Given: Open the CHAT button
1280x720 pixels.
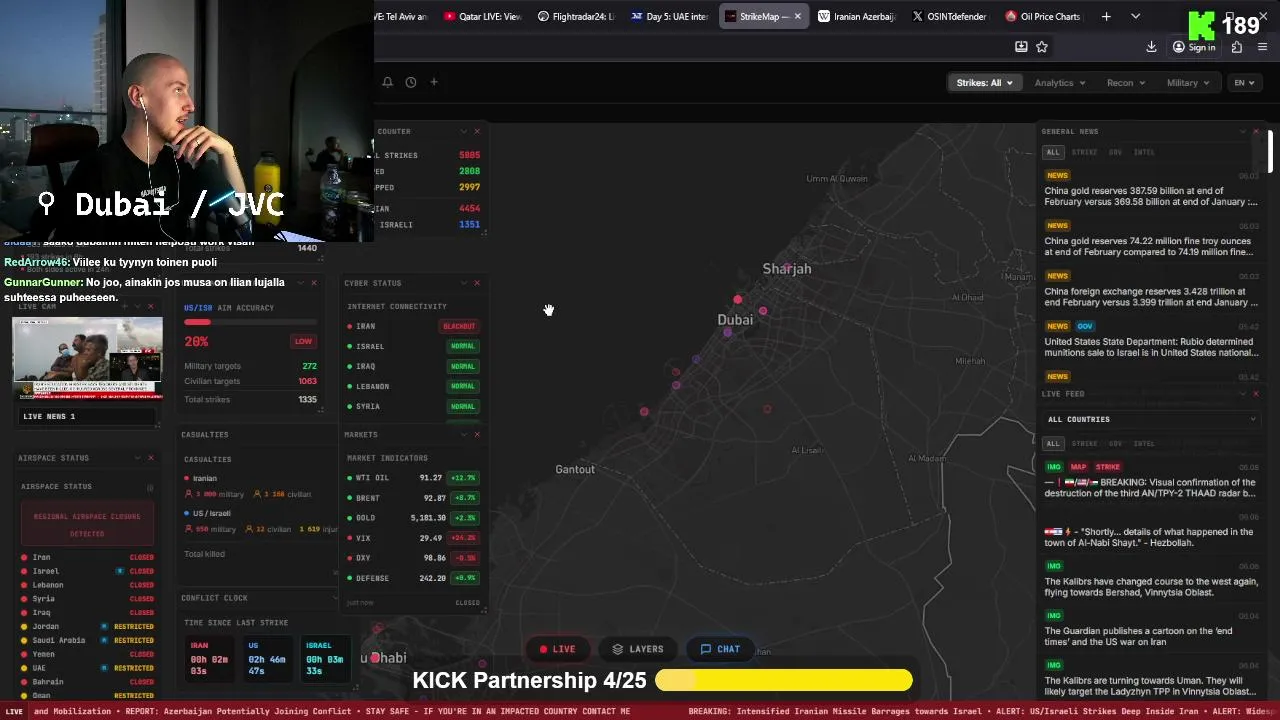Looking at the screenshot, I should [720, 649].
